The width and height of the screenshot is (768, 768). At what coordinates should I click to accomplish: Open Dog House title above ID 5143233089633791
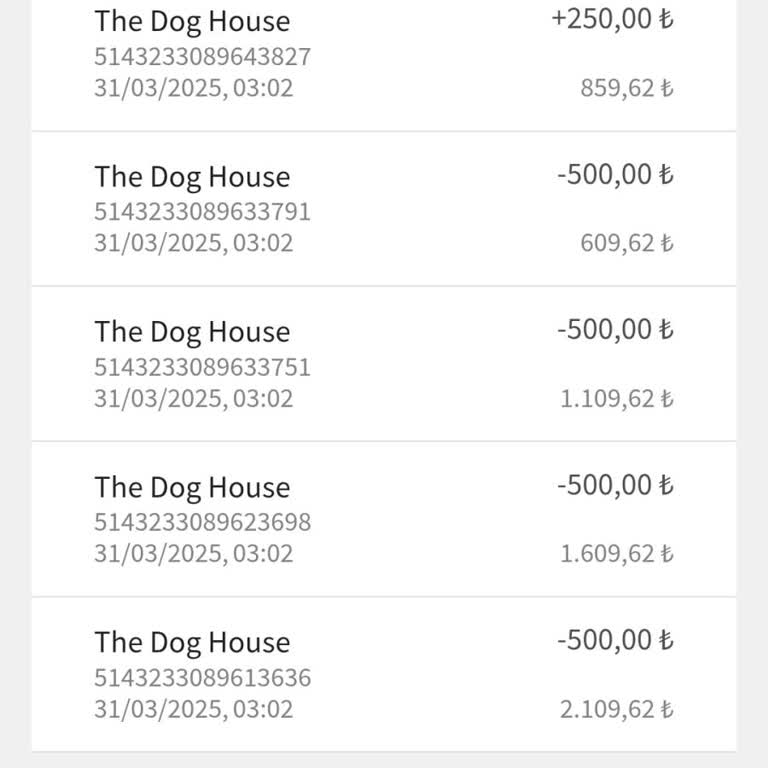[x=192, y=177]
